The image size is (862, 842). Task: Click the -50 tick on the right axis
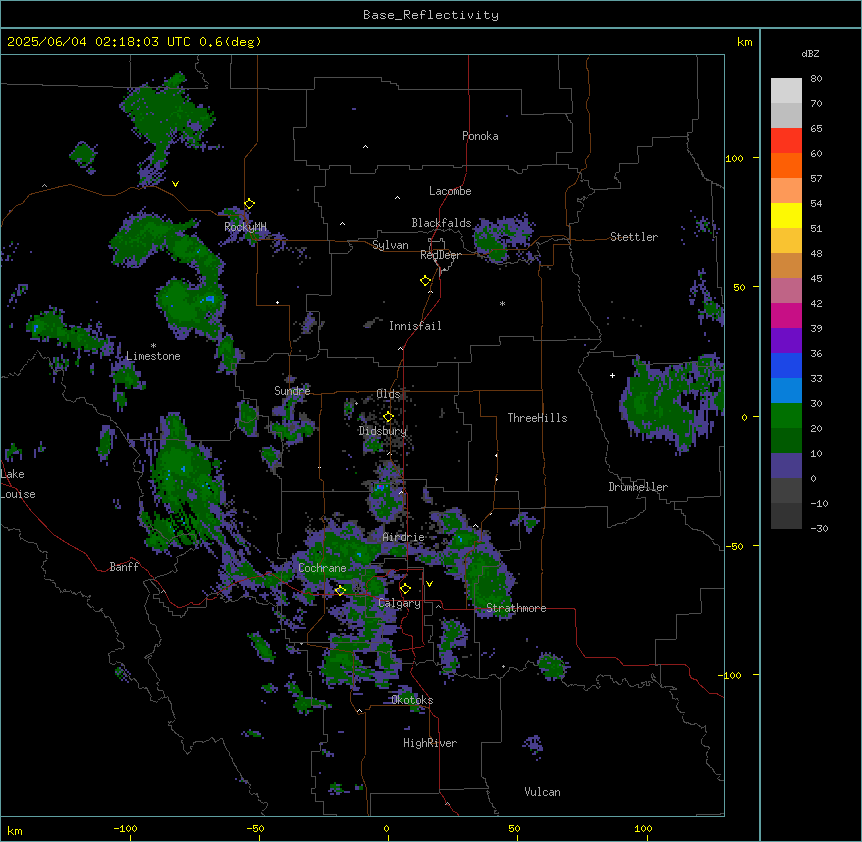(734, 546)
